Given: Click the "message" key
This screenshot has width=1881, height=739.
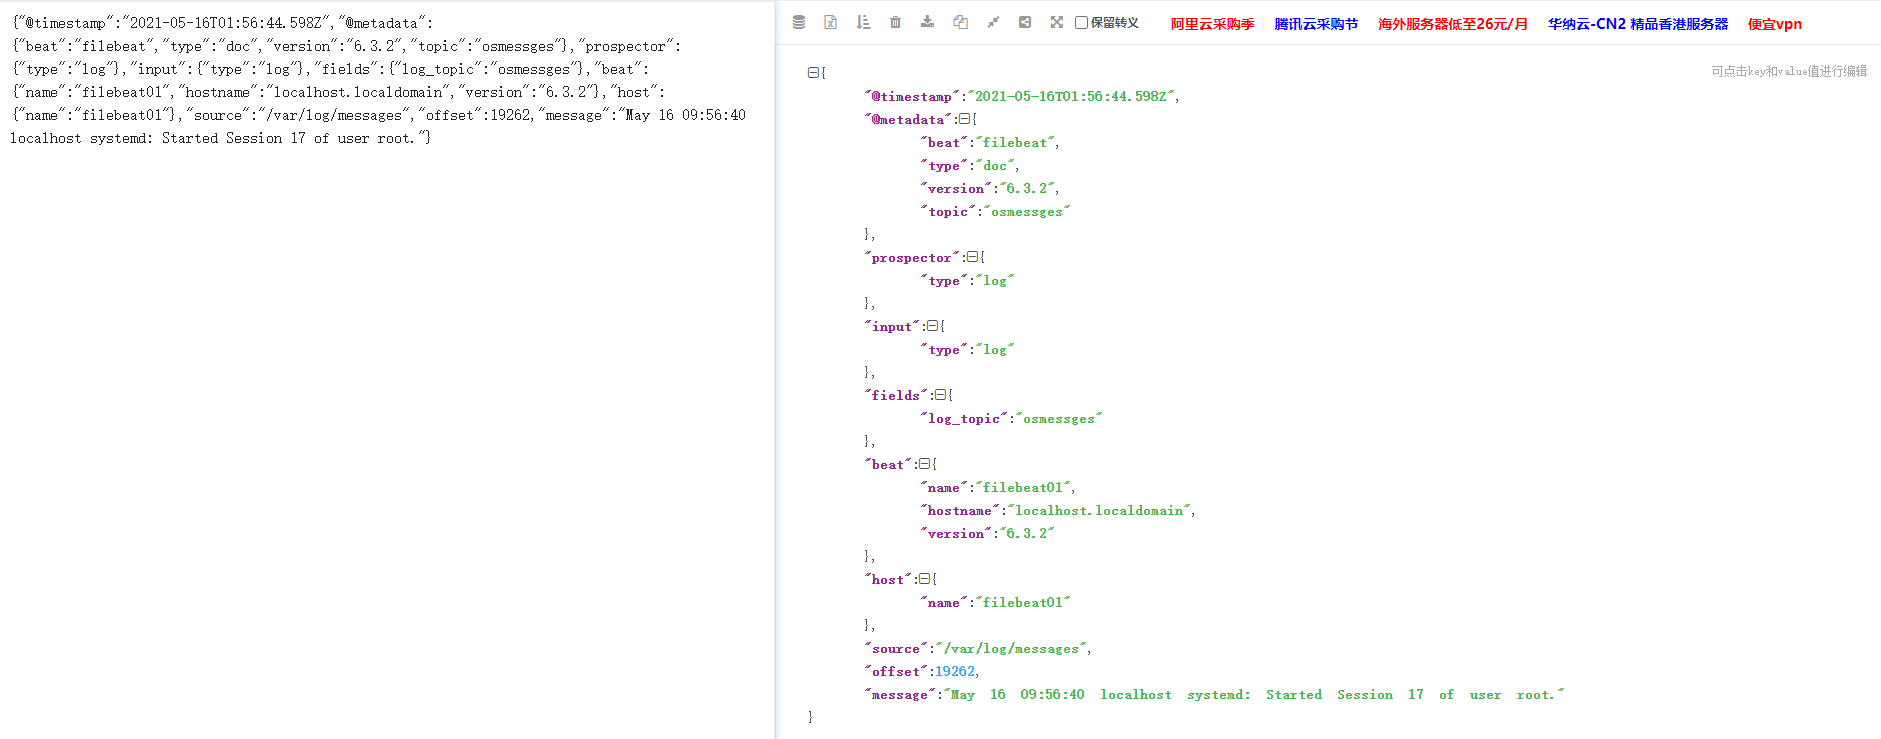Looking at the screenshot, I should [900, 694].
